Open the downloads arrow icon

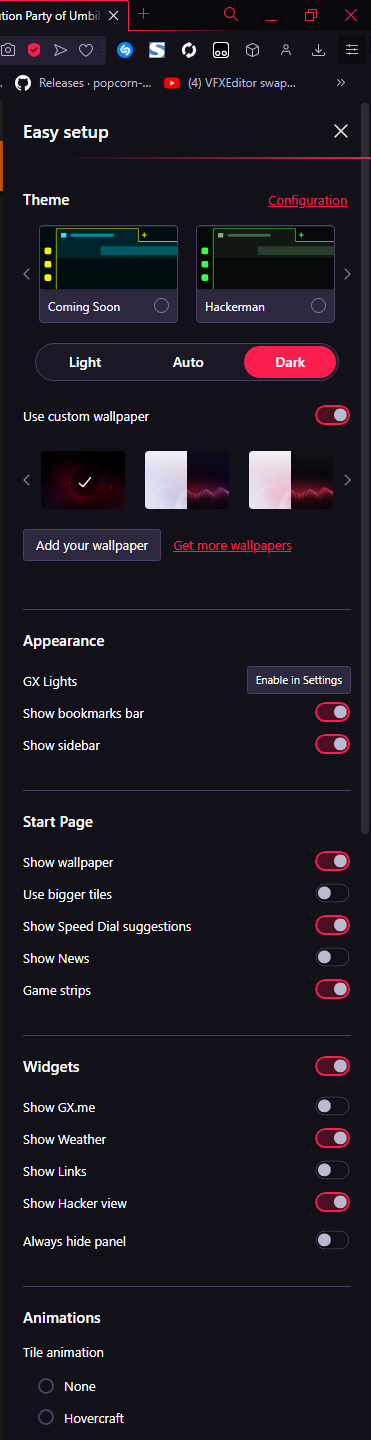click(x=318, y=49)
